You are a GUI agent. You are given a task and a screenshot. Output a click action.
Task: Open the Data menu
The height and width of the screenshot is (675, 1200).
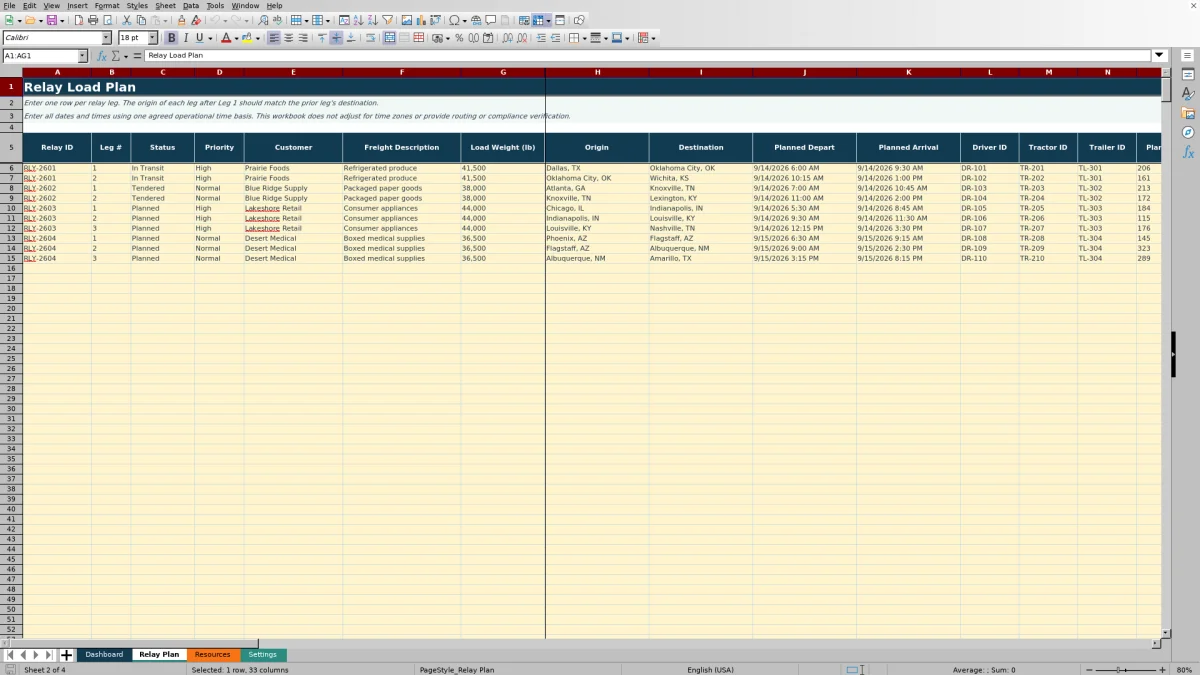coord(191,6)
